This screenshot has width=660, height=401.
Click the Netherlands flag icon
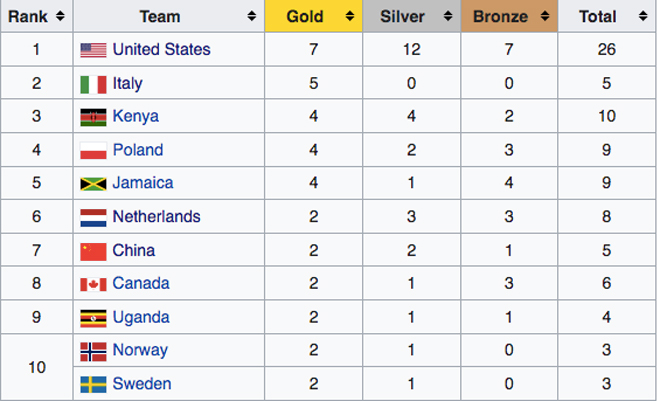(x=93, y=217)
